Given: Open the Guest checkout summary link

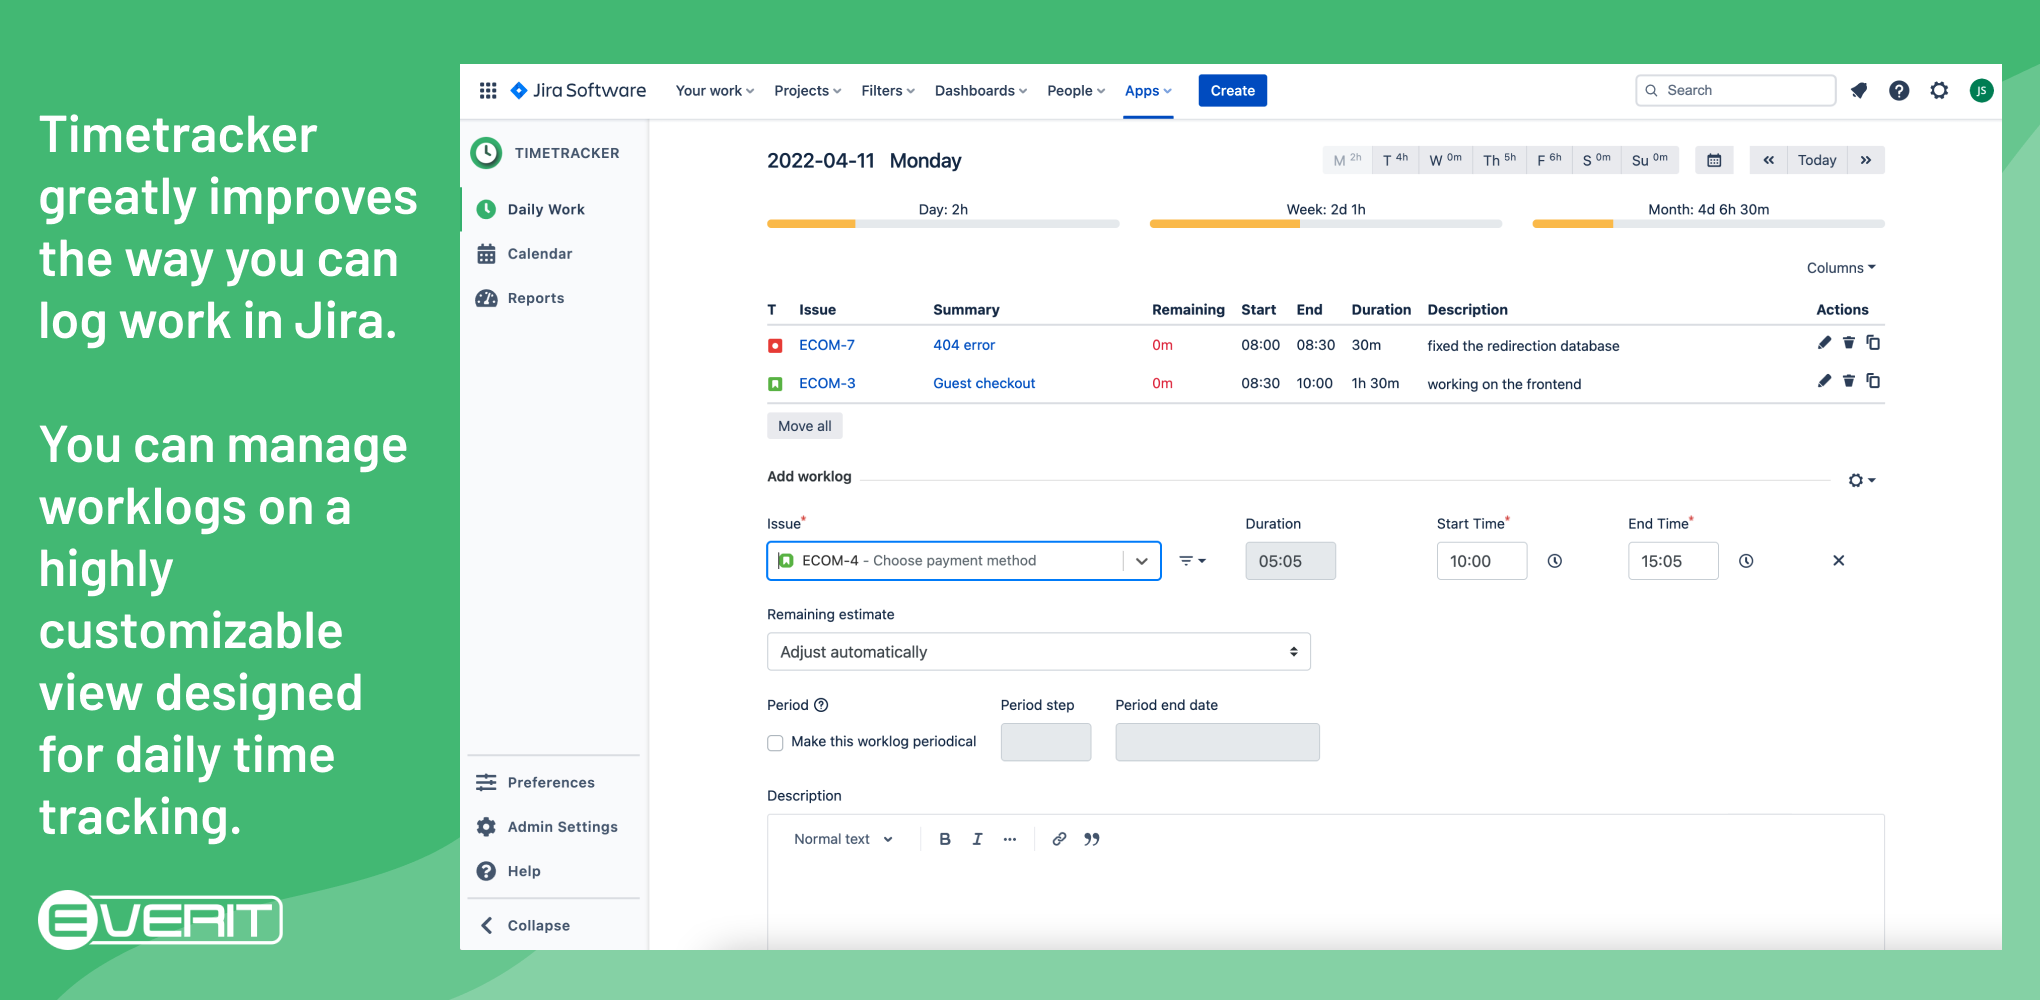Looking at the screenshot, I should (x=984, y=383).
